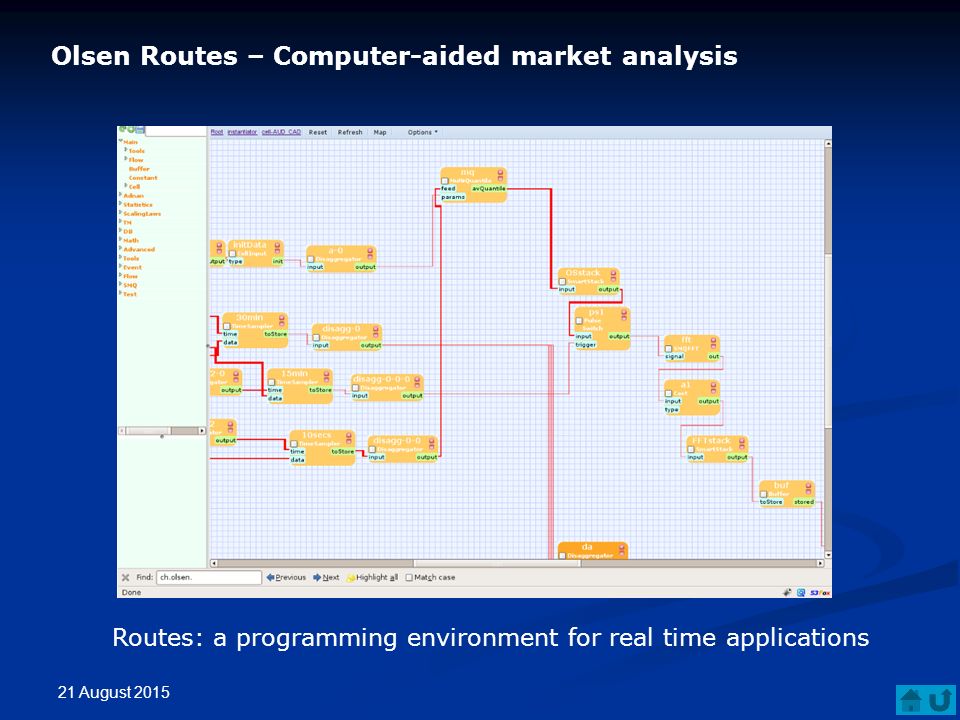Open the cell-AUD_CAD breadcrumb link
960x720 pixels.
282,132
